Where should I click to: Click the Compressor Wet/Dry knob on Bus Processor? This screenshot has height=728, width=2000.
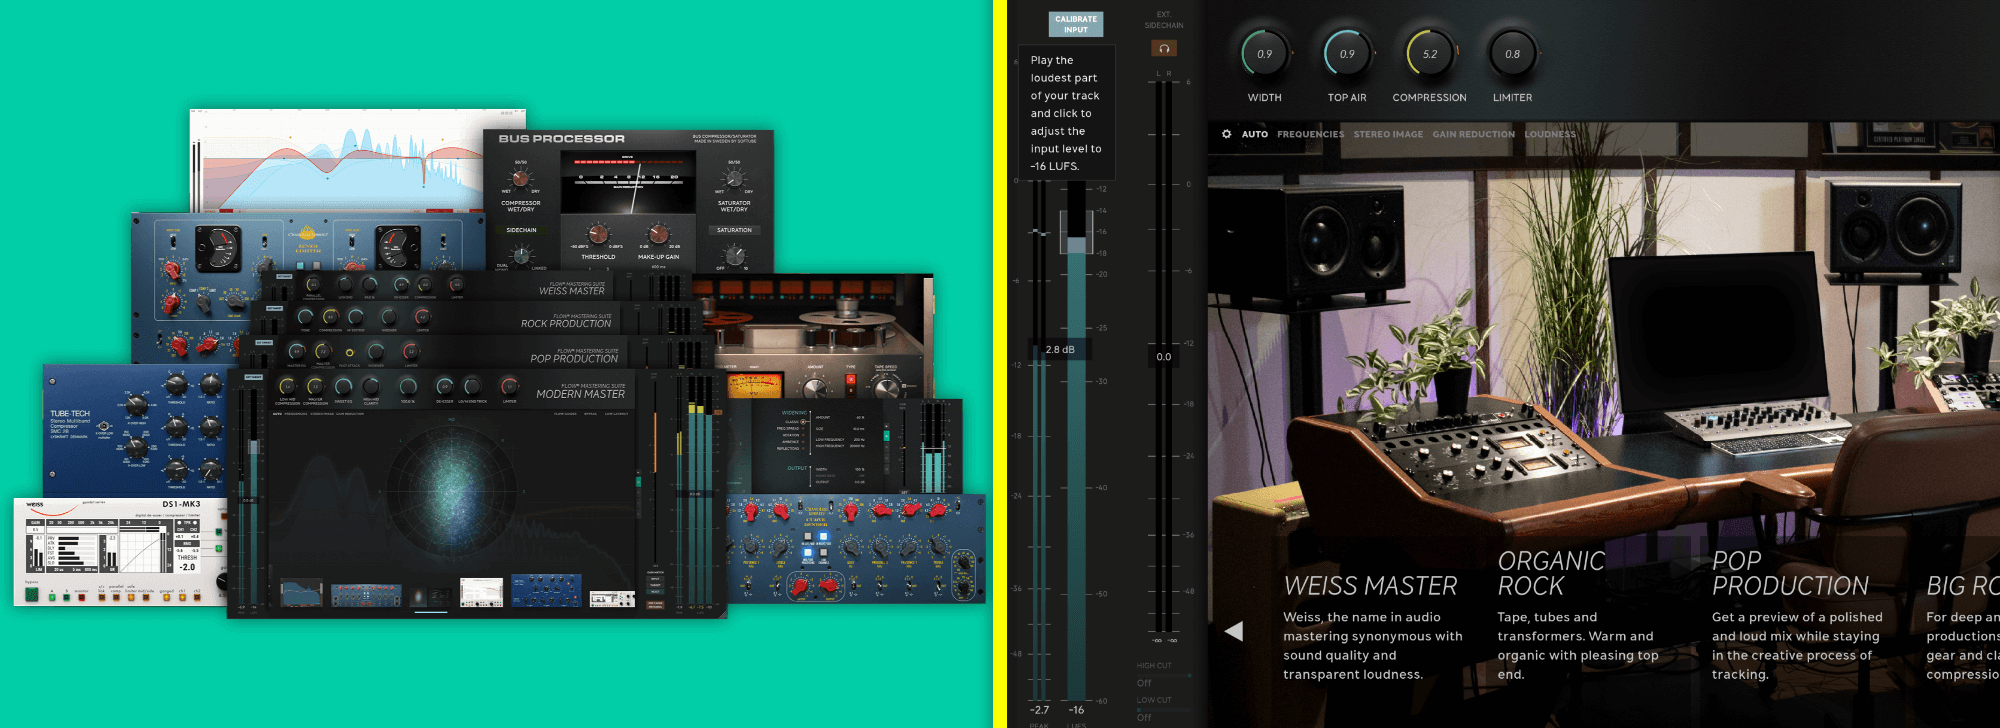pos(521,179)
